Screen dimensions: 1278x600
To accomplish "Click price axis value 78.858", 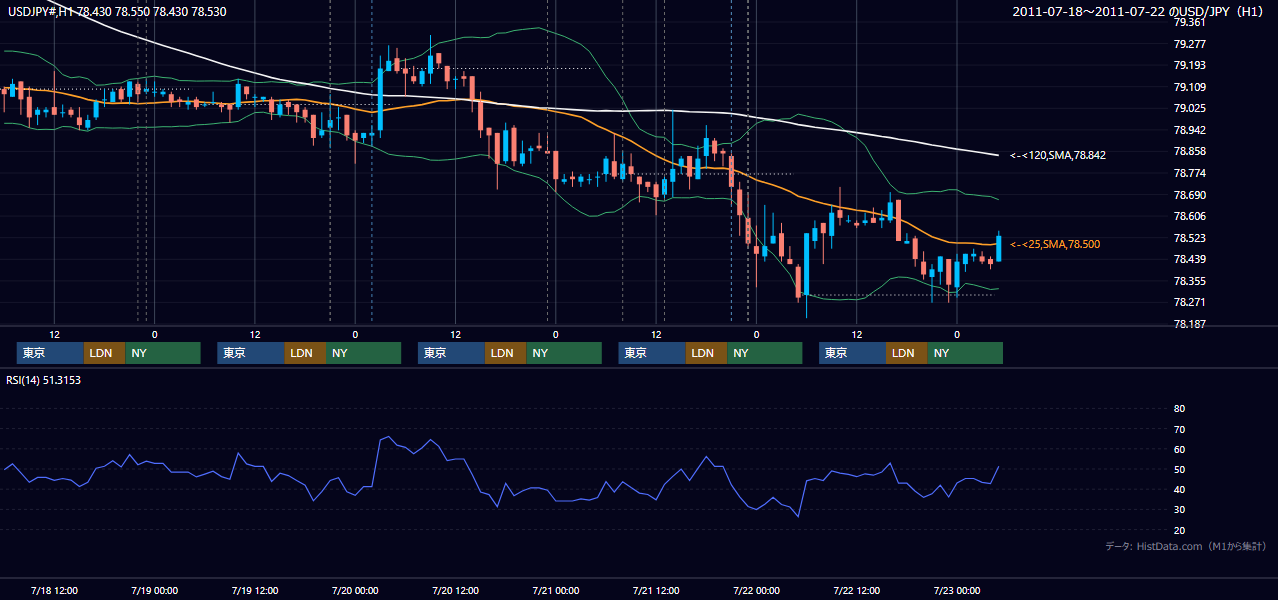I will pos(1189,151).
